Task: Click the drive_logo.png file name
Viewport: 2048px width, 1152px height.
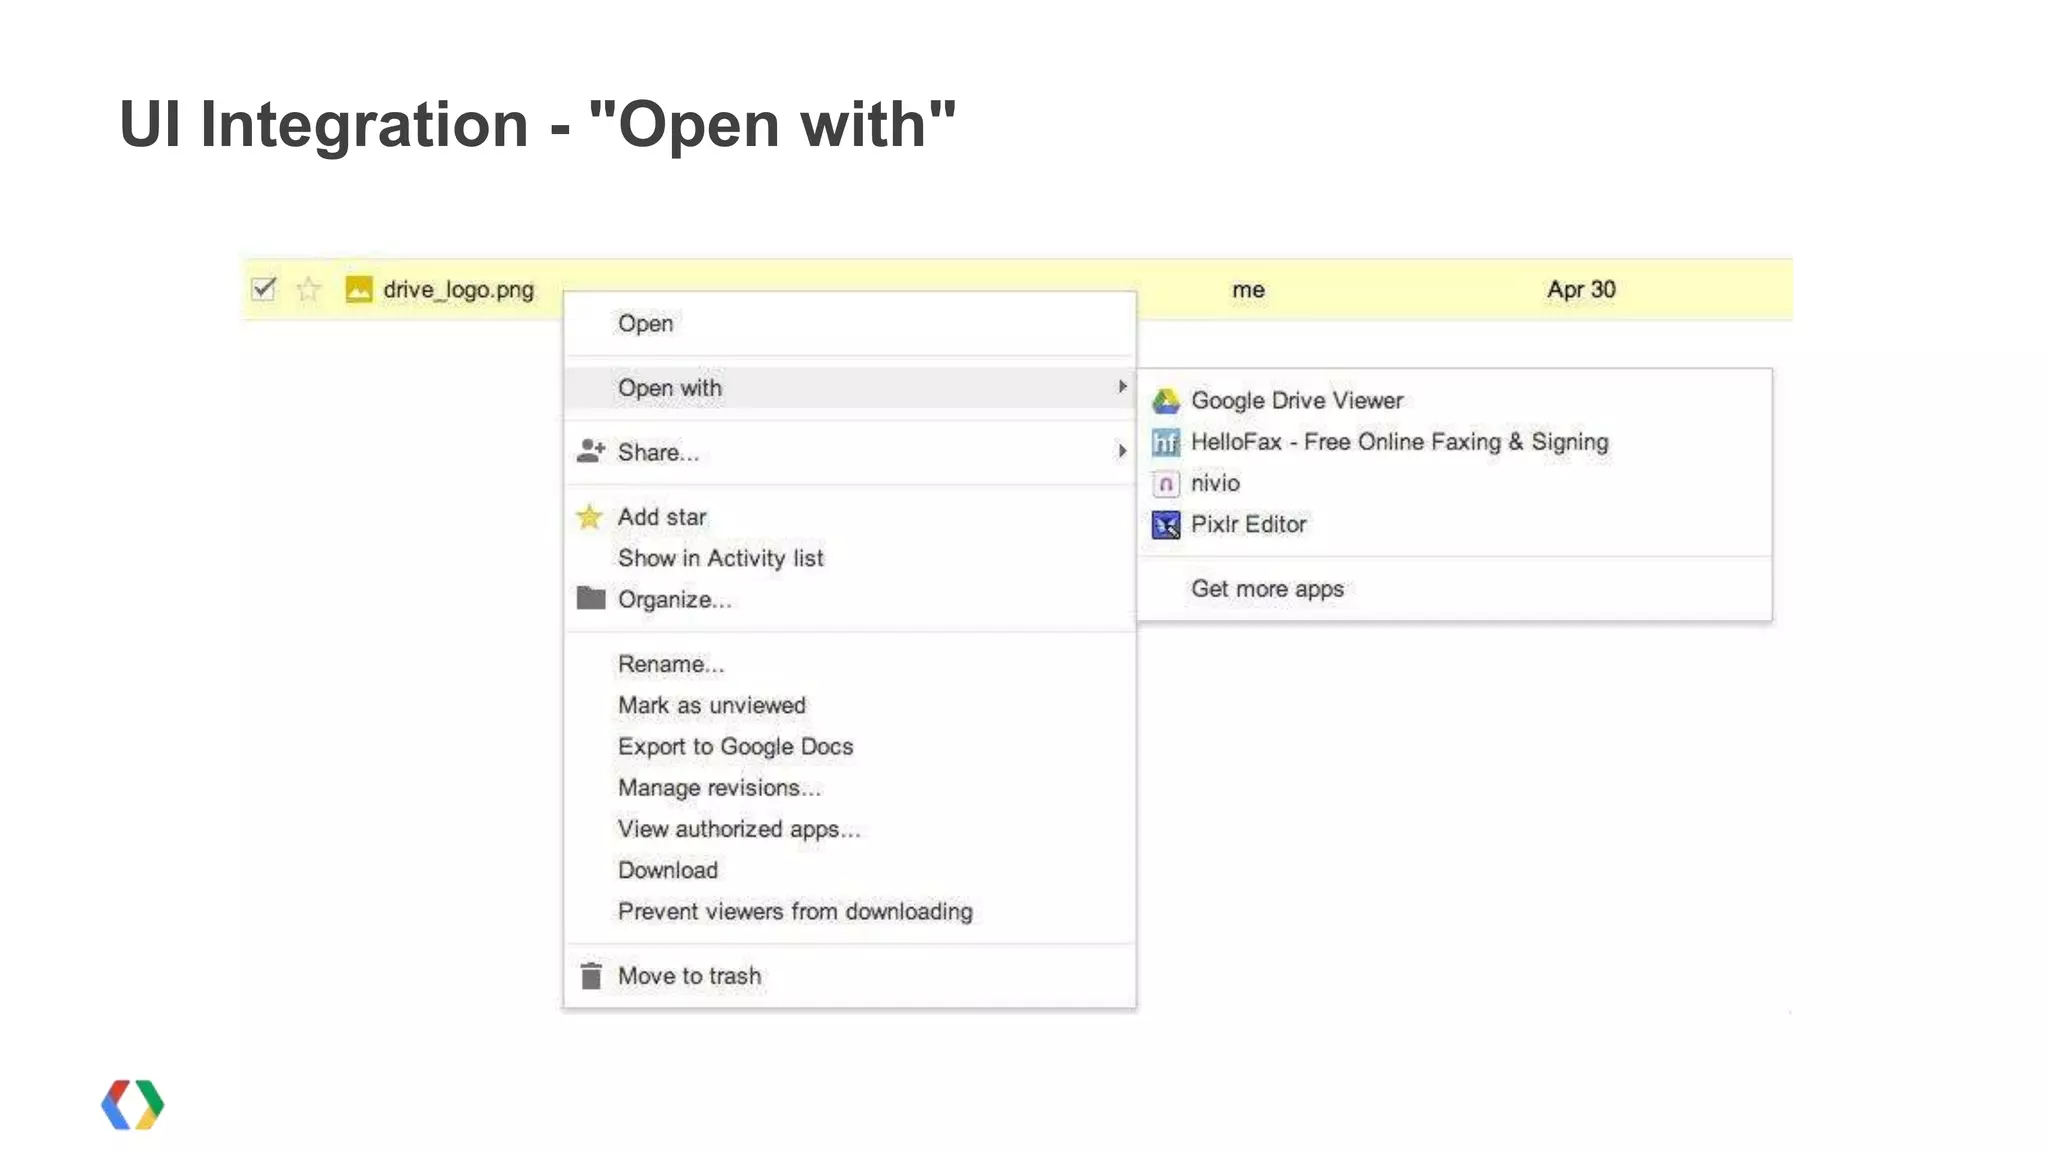Action: 458,290
